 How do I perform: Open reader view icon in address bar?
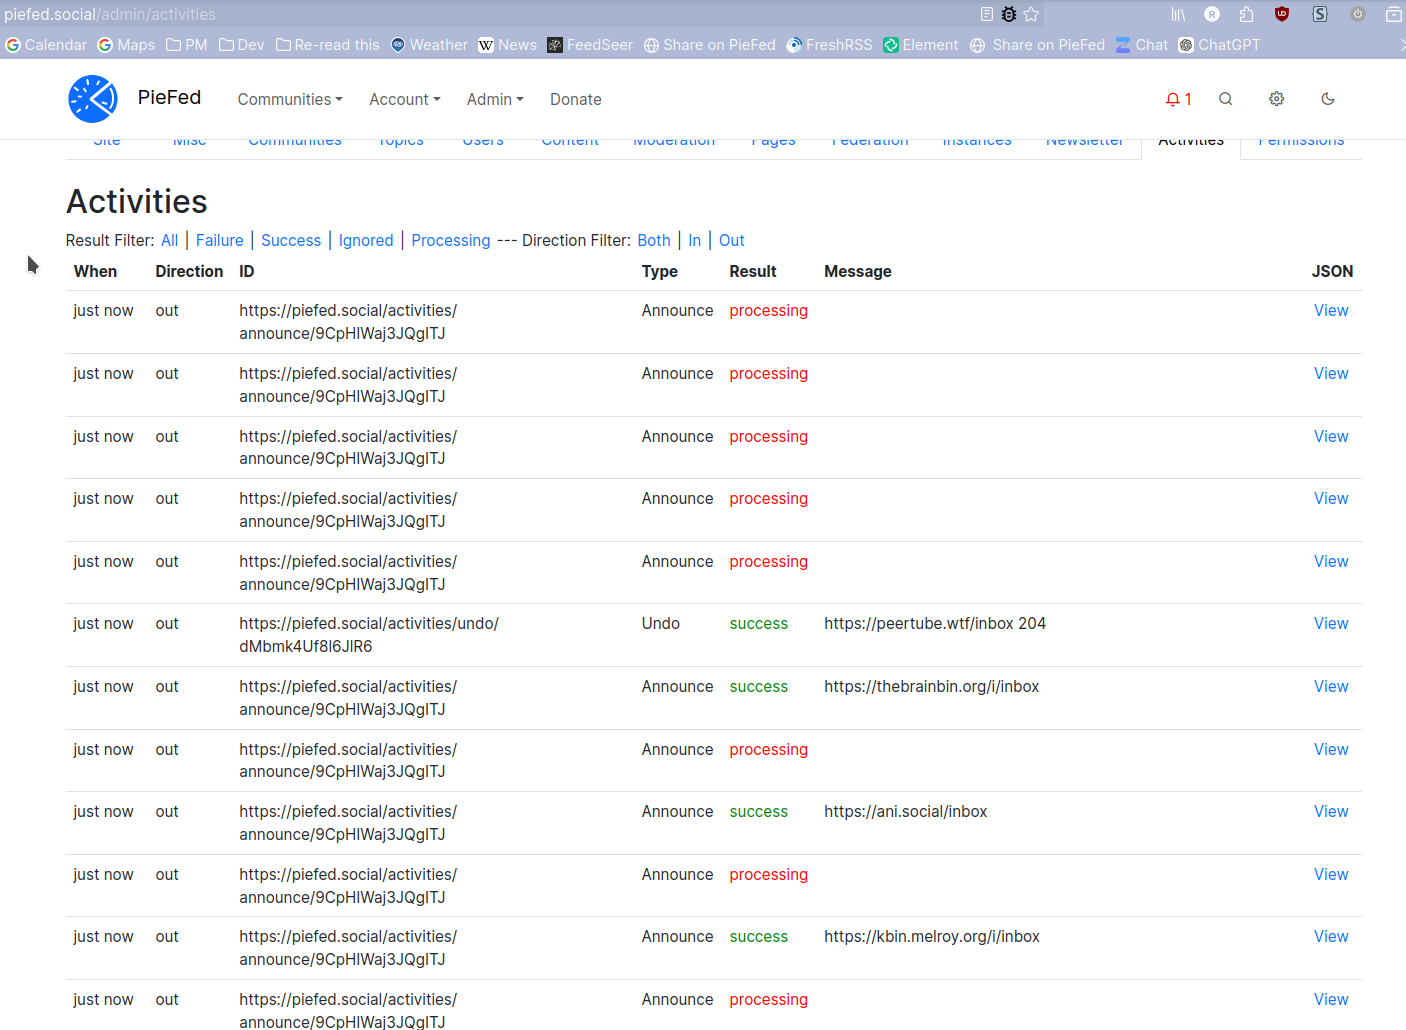pyautogui.click(x=987, y=14)
